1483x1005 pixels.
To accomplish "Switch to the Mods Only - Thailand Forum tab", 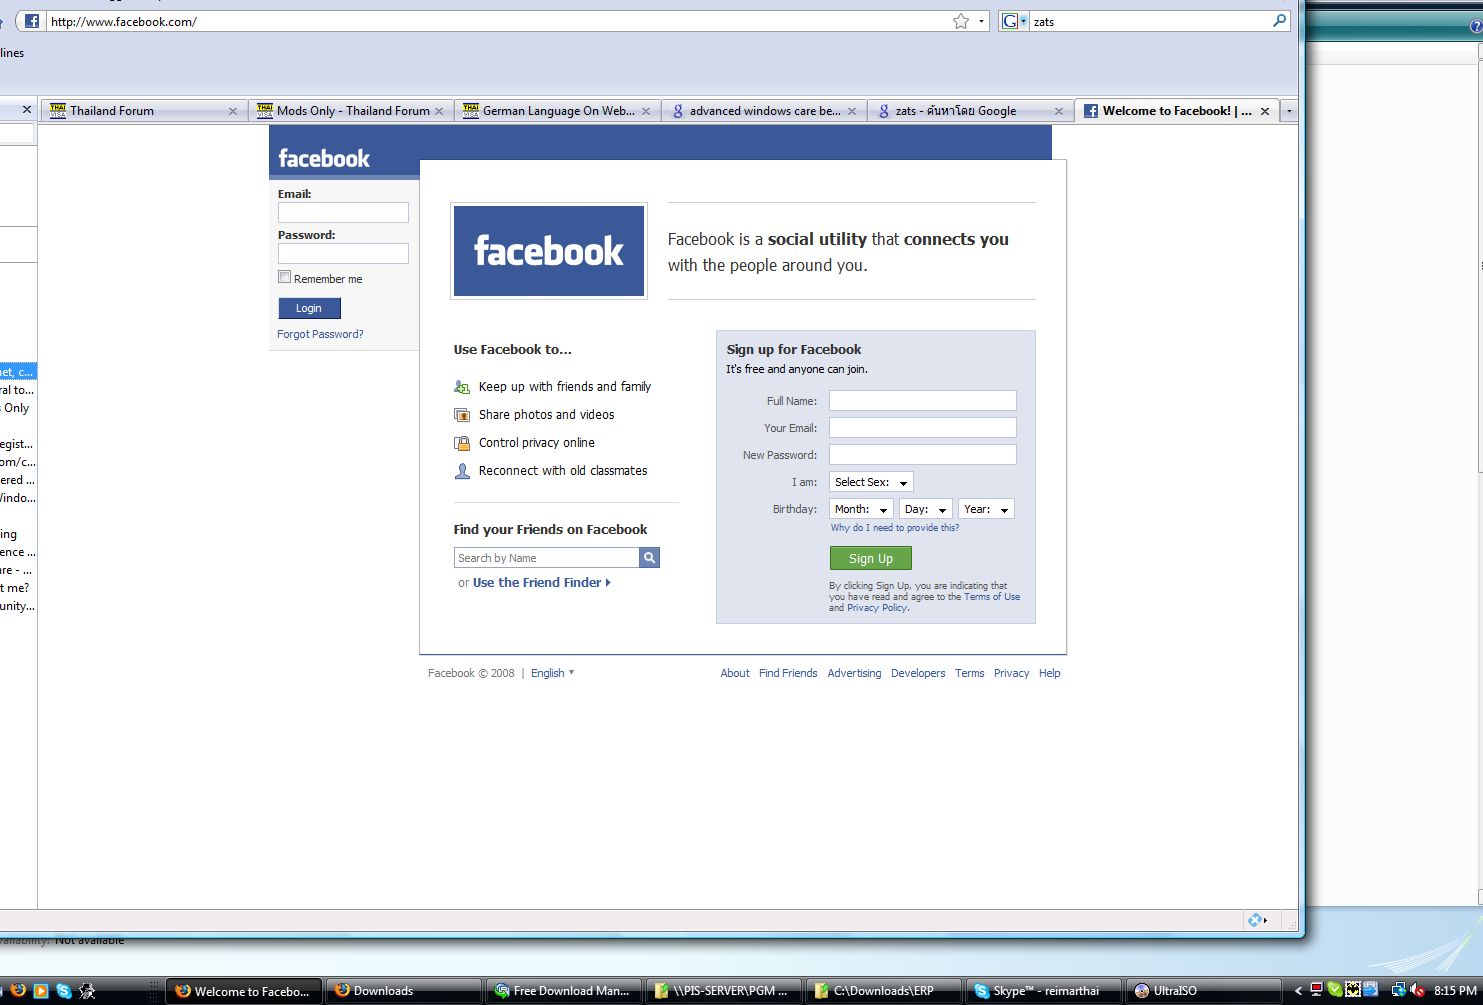I will (350, 111).
